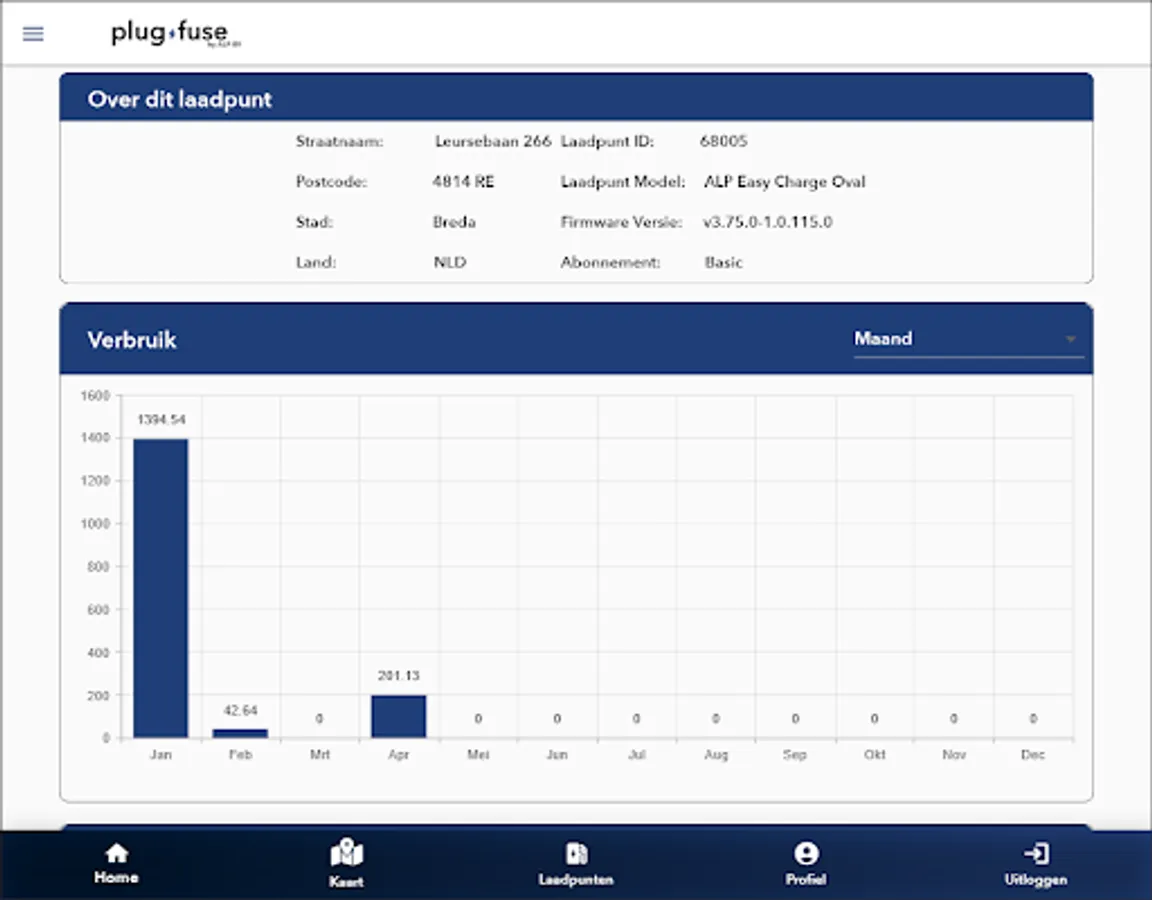Click the Over dit laadpunt header
The height and width of the screenshot is (900, 1152).
(180, 99)
